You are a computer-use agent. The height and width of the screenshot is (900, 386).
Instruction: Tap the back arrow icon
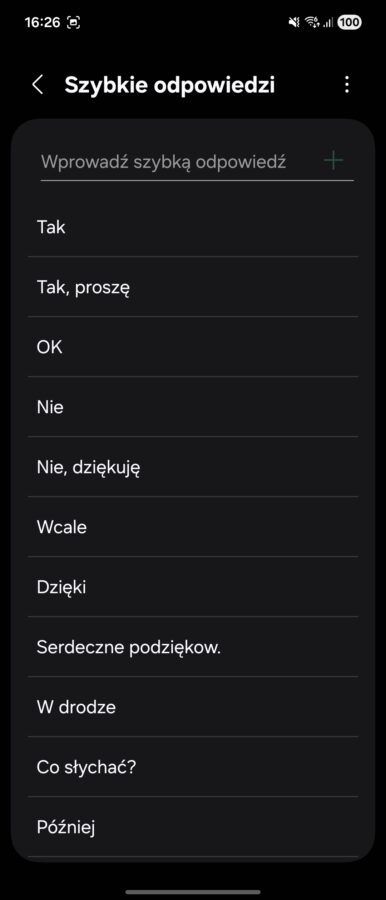click(37, 85)
